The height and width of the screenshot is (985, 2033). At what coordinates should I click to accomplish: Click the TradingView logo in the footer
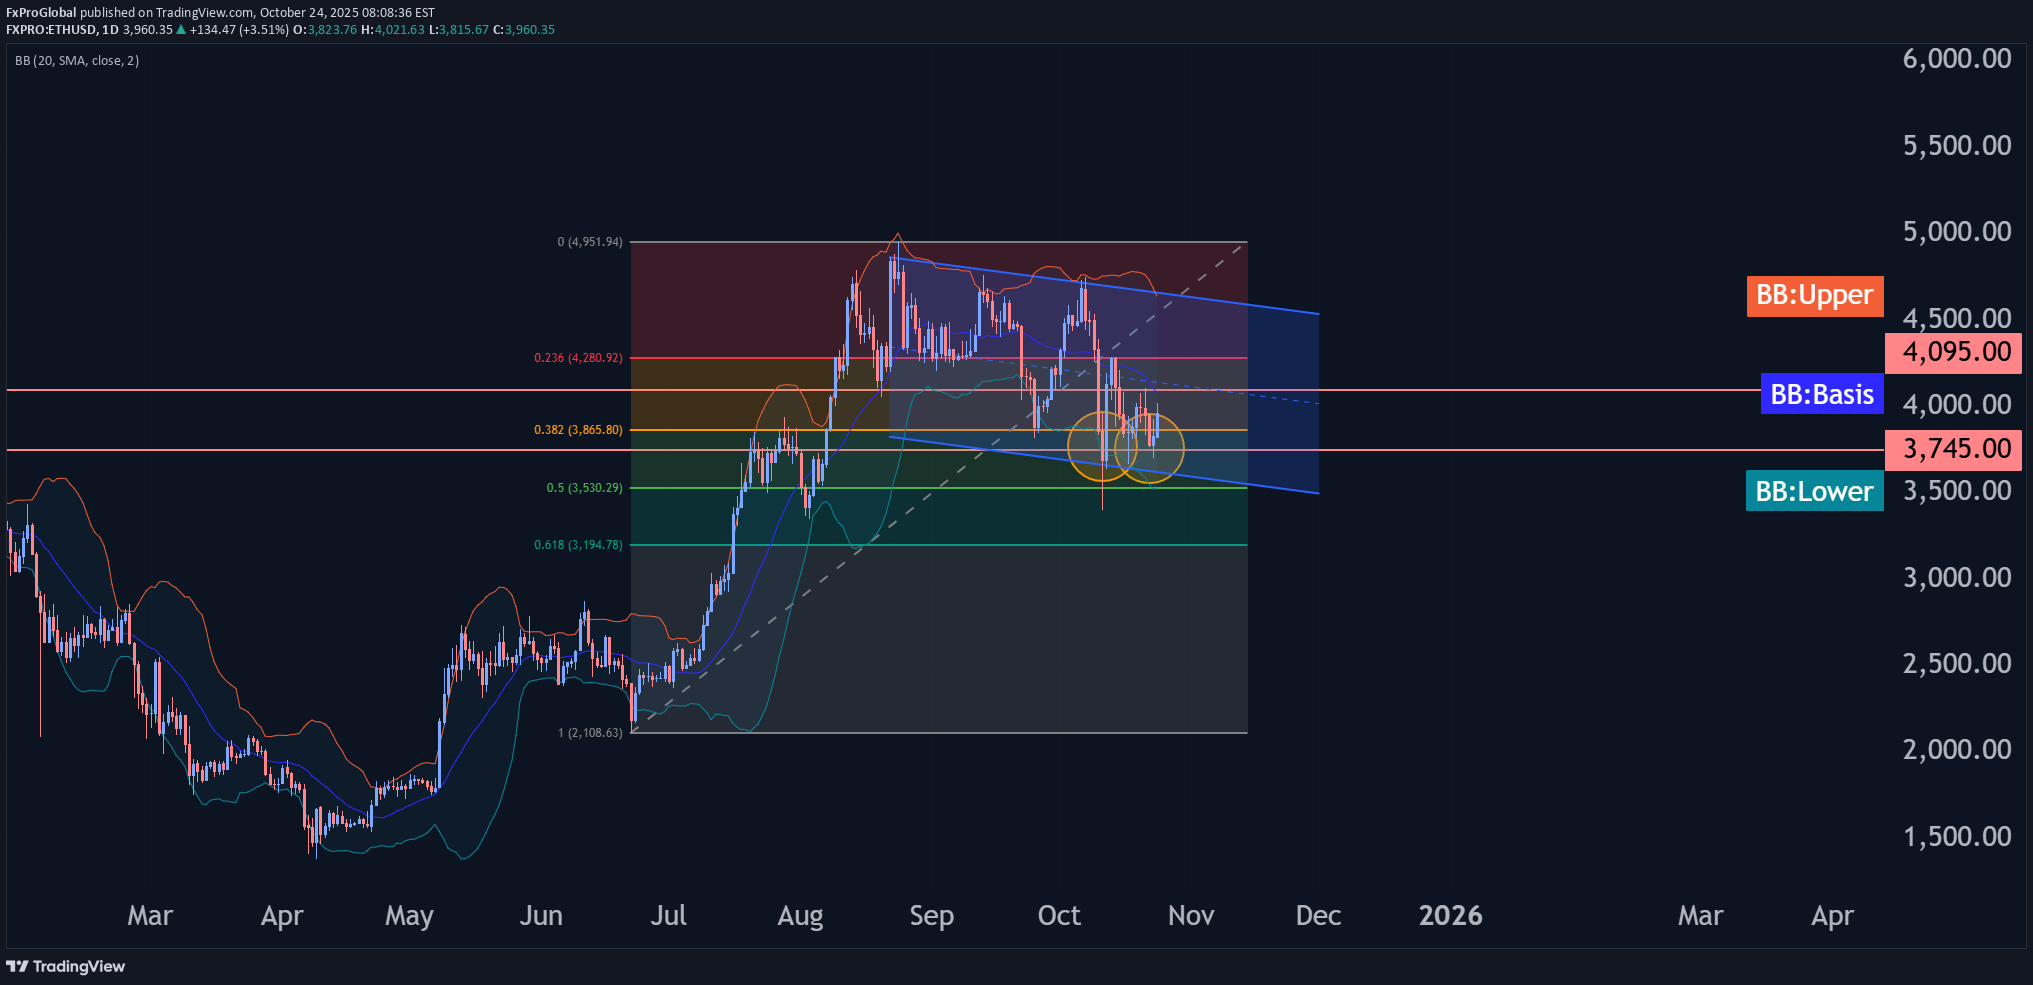(x=66, y=966)
